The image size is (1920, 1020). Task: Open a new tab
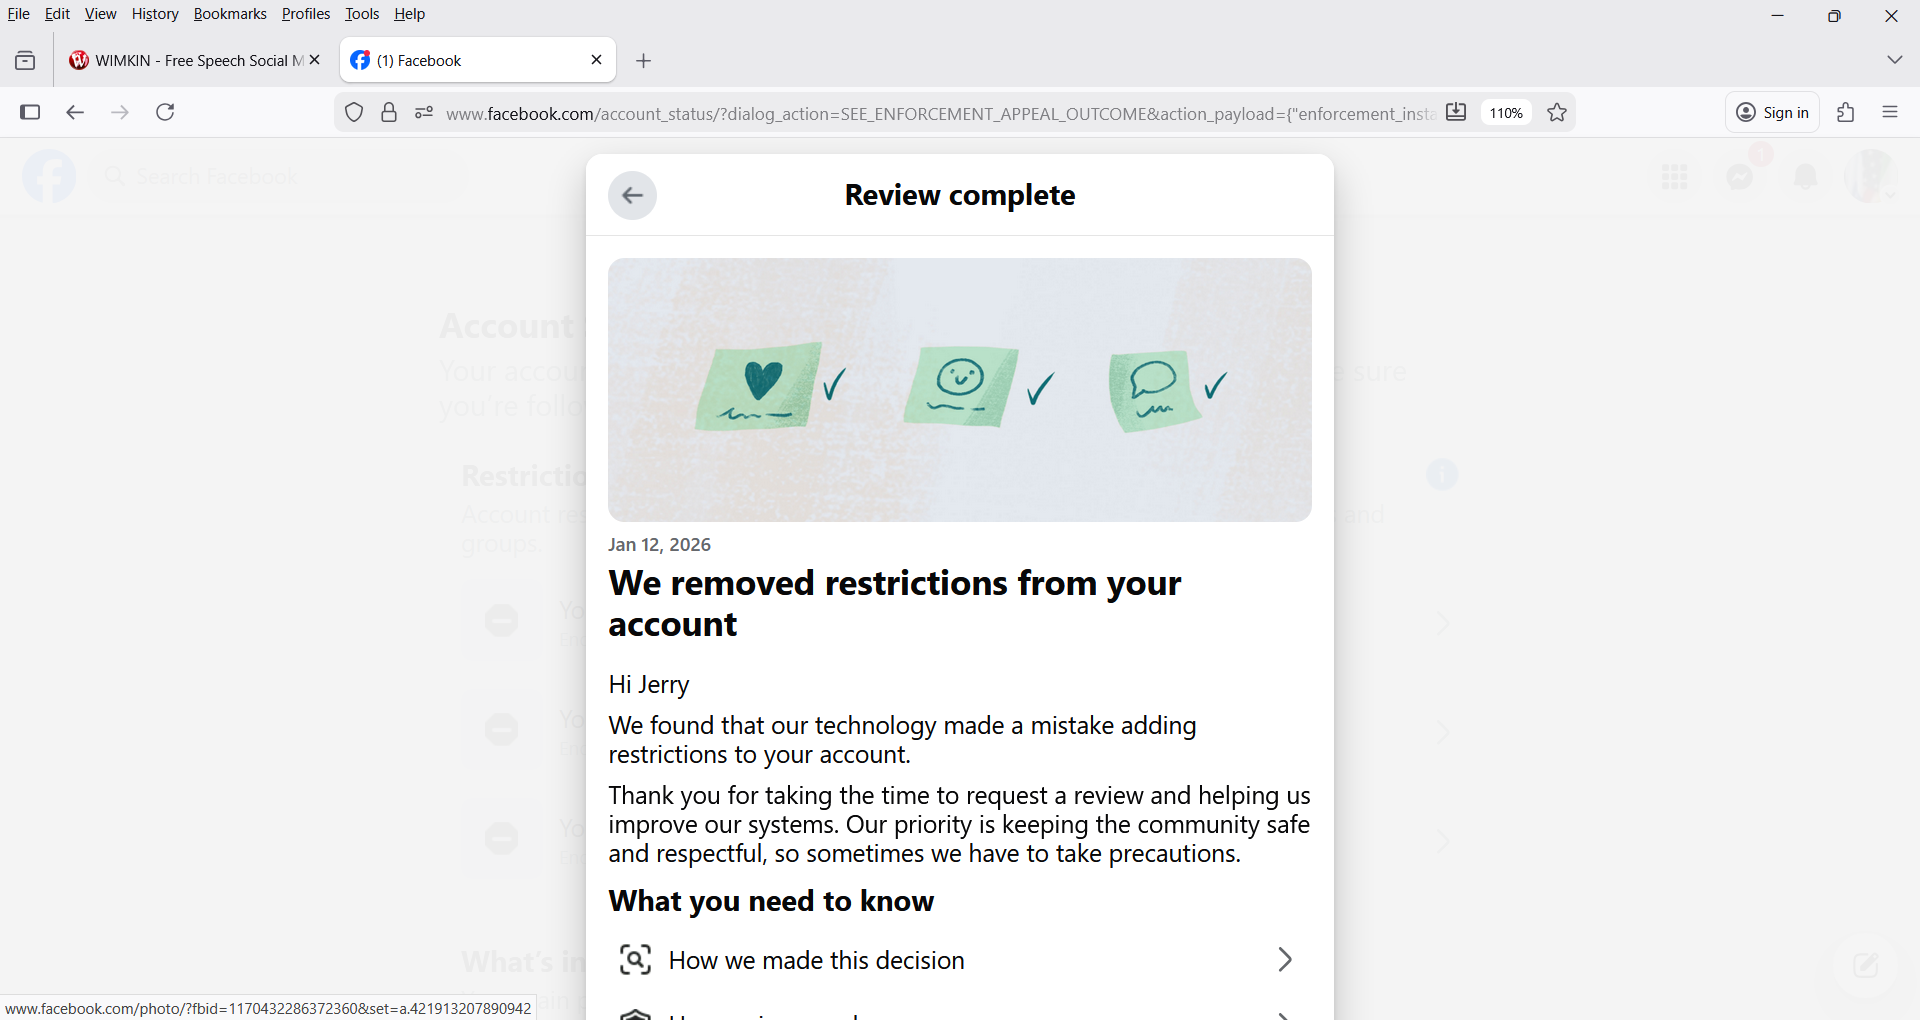click(x=644, y=61)
